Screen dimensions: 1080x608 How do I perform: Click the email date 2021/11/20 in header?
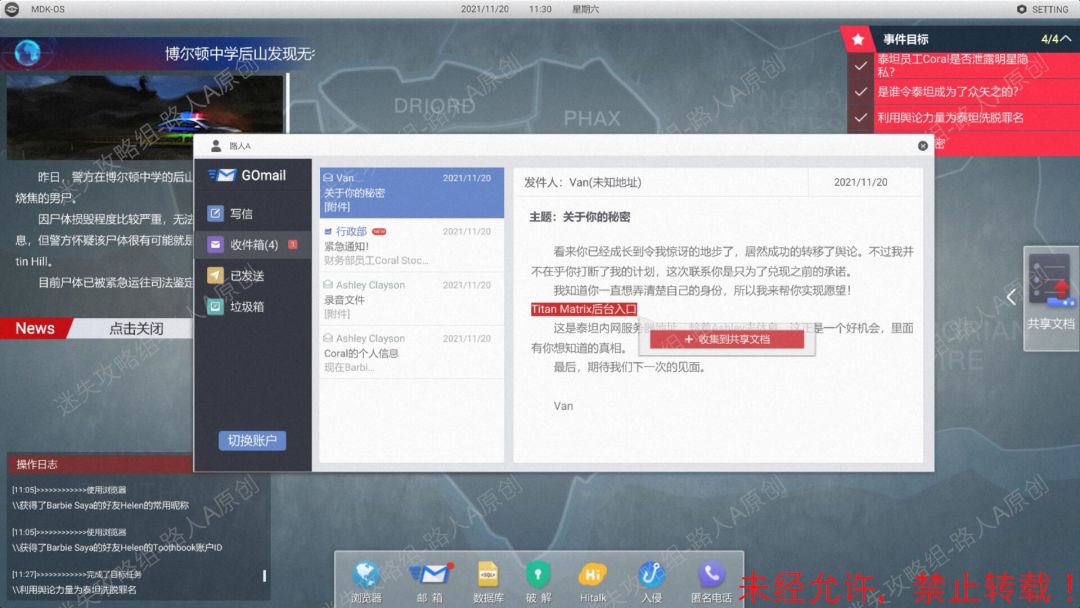click(x=860, y=182)
